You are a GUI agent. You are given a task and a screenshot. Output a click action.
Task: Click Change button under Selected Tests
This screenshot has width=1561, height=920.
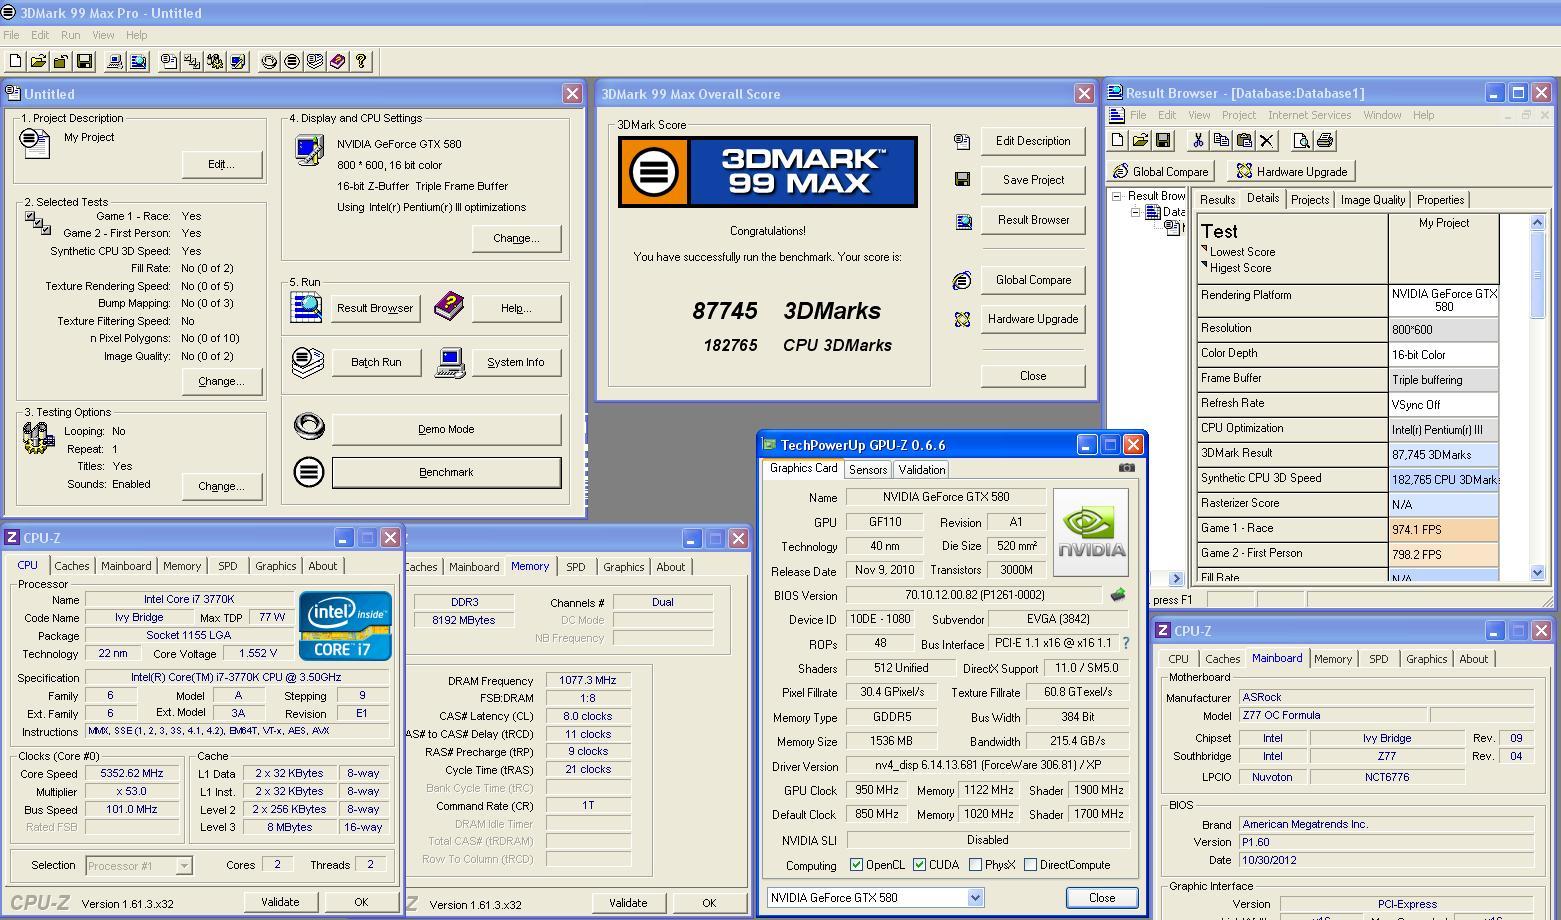[221, 382]
